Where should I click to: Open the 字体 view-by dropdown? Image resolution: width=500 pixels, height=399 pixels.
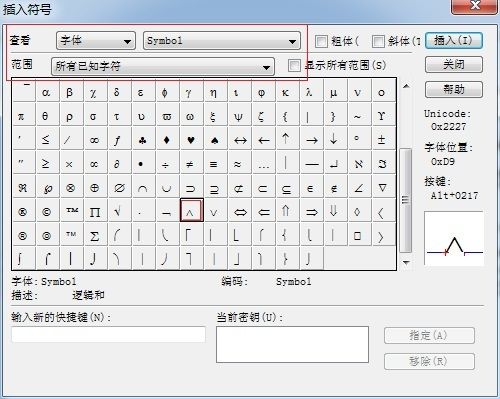point(96,41)
